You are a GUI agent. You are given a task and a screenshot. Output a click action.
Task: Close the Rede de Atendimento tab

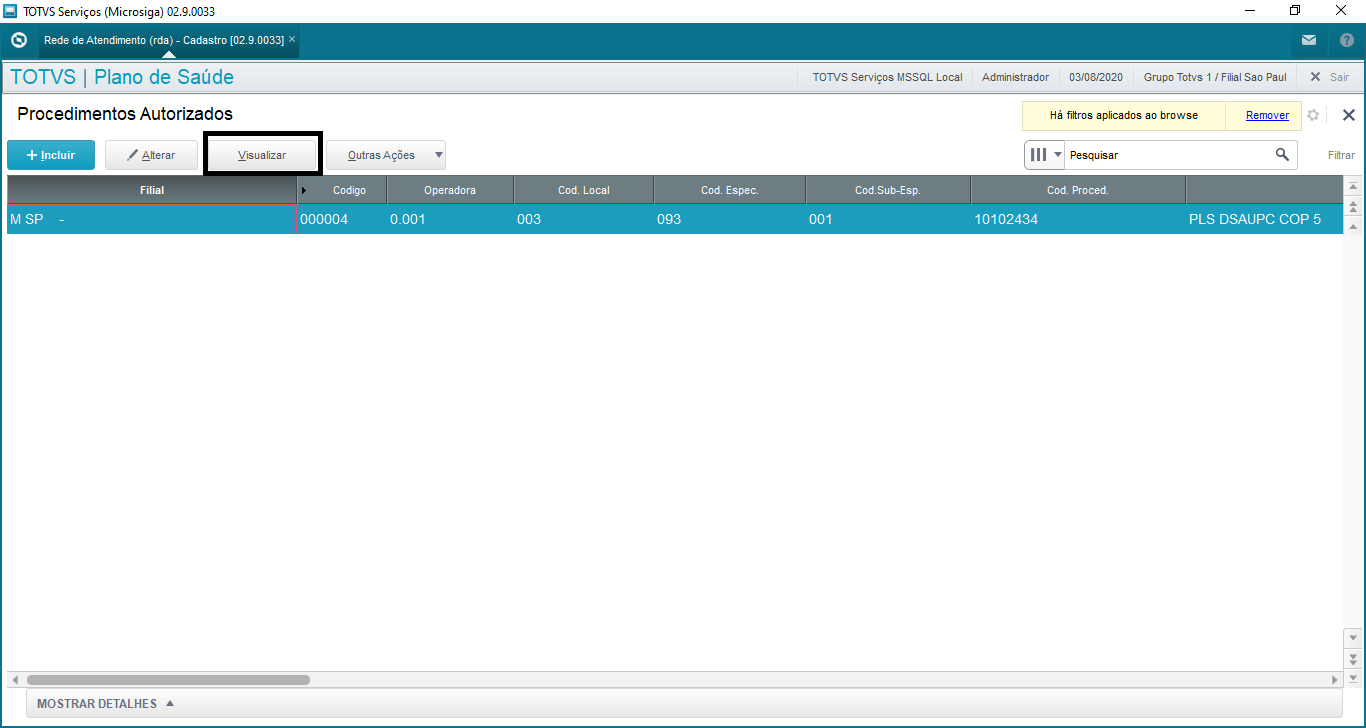[292, 39]
